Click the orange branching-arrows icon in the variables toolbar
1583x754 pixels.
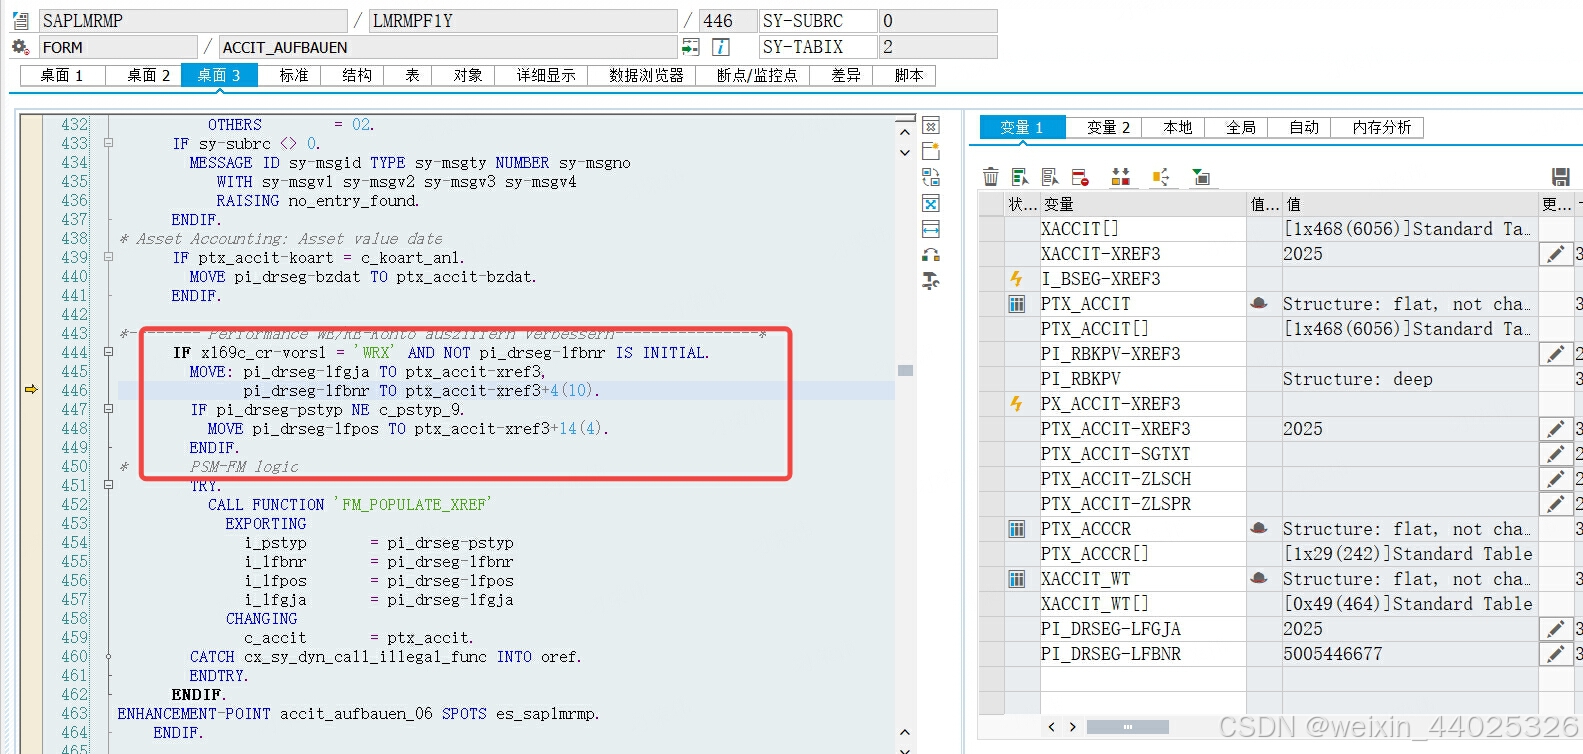1161,177
